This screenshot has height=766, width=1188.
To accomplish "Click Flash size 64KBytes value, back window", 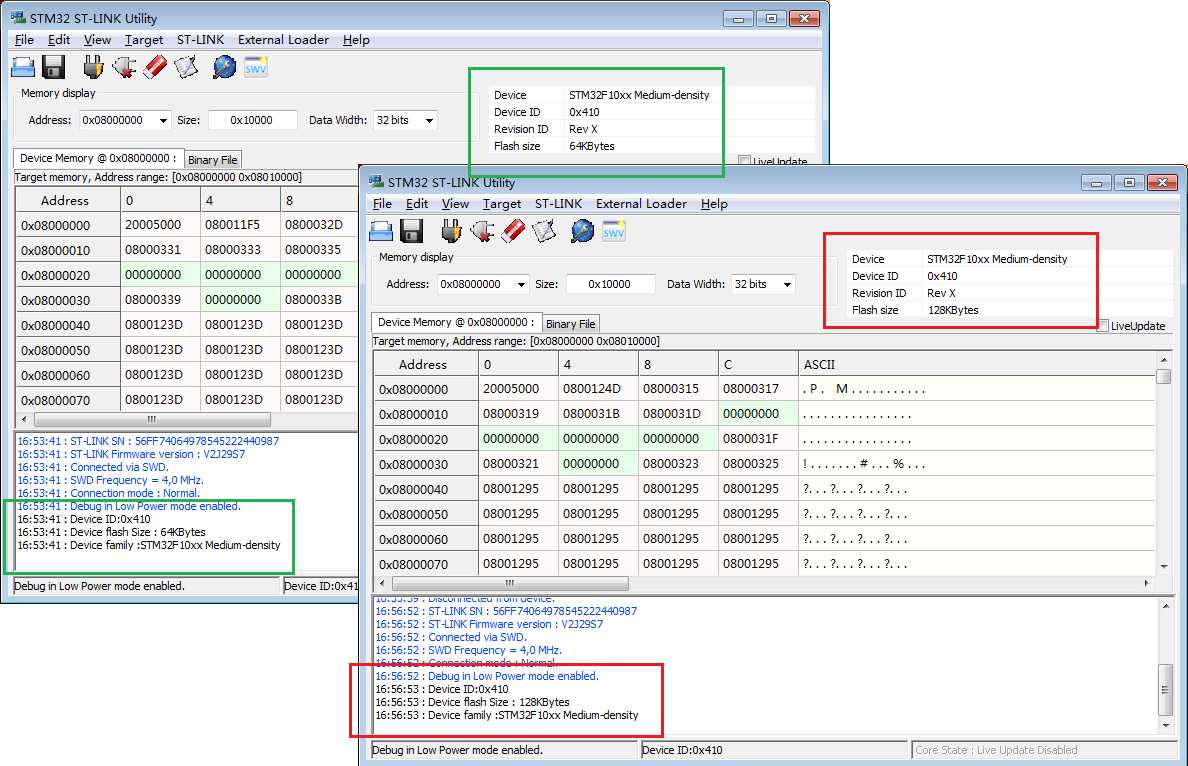I will click(592, 146).
